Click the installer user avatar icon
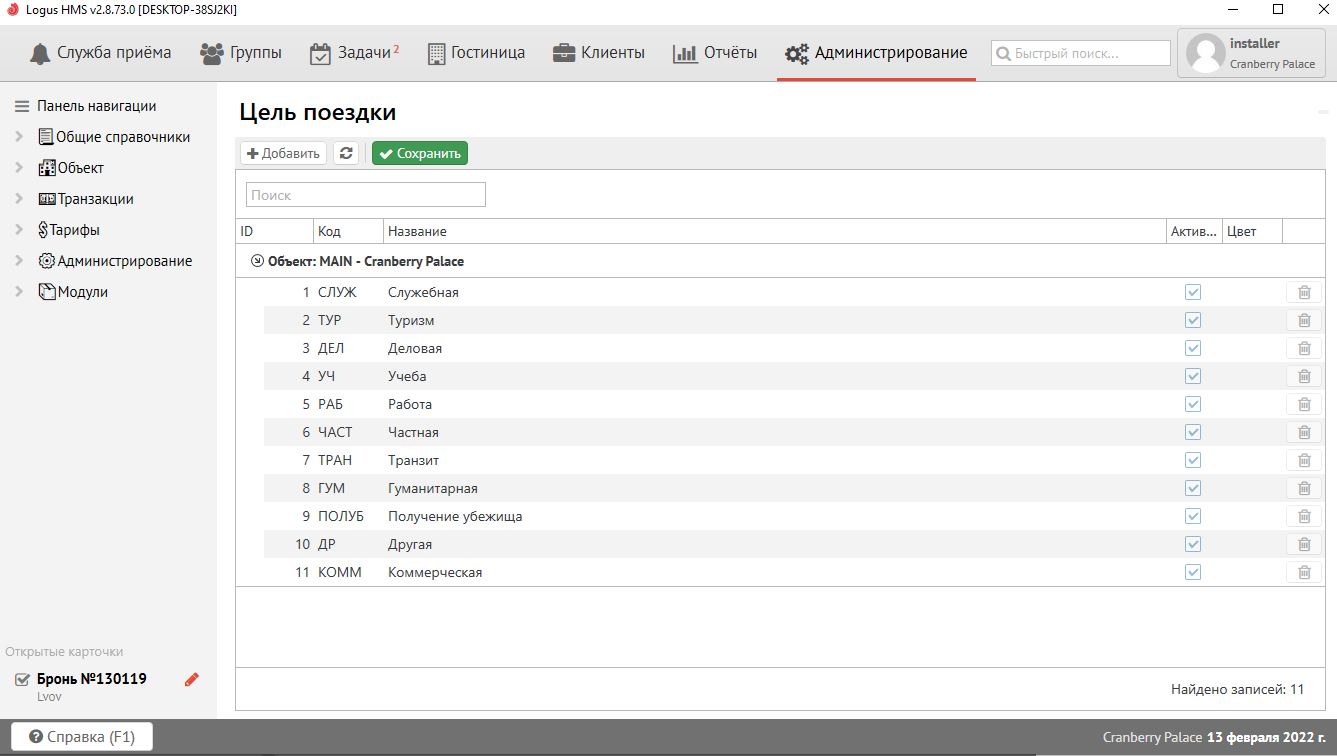 coord(1206,53)
